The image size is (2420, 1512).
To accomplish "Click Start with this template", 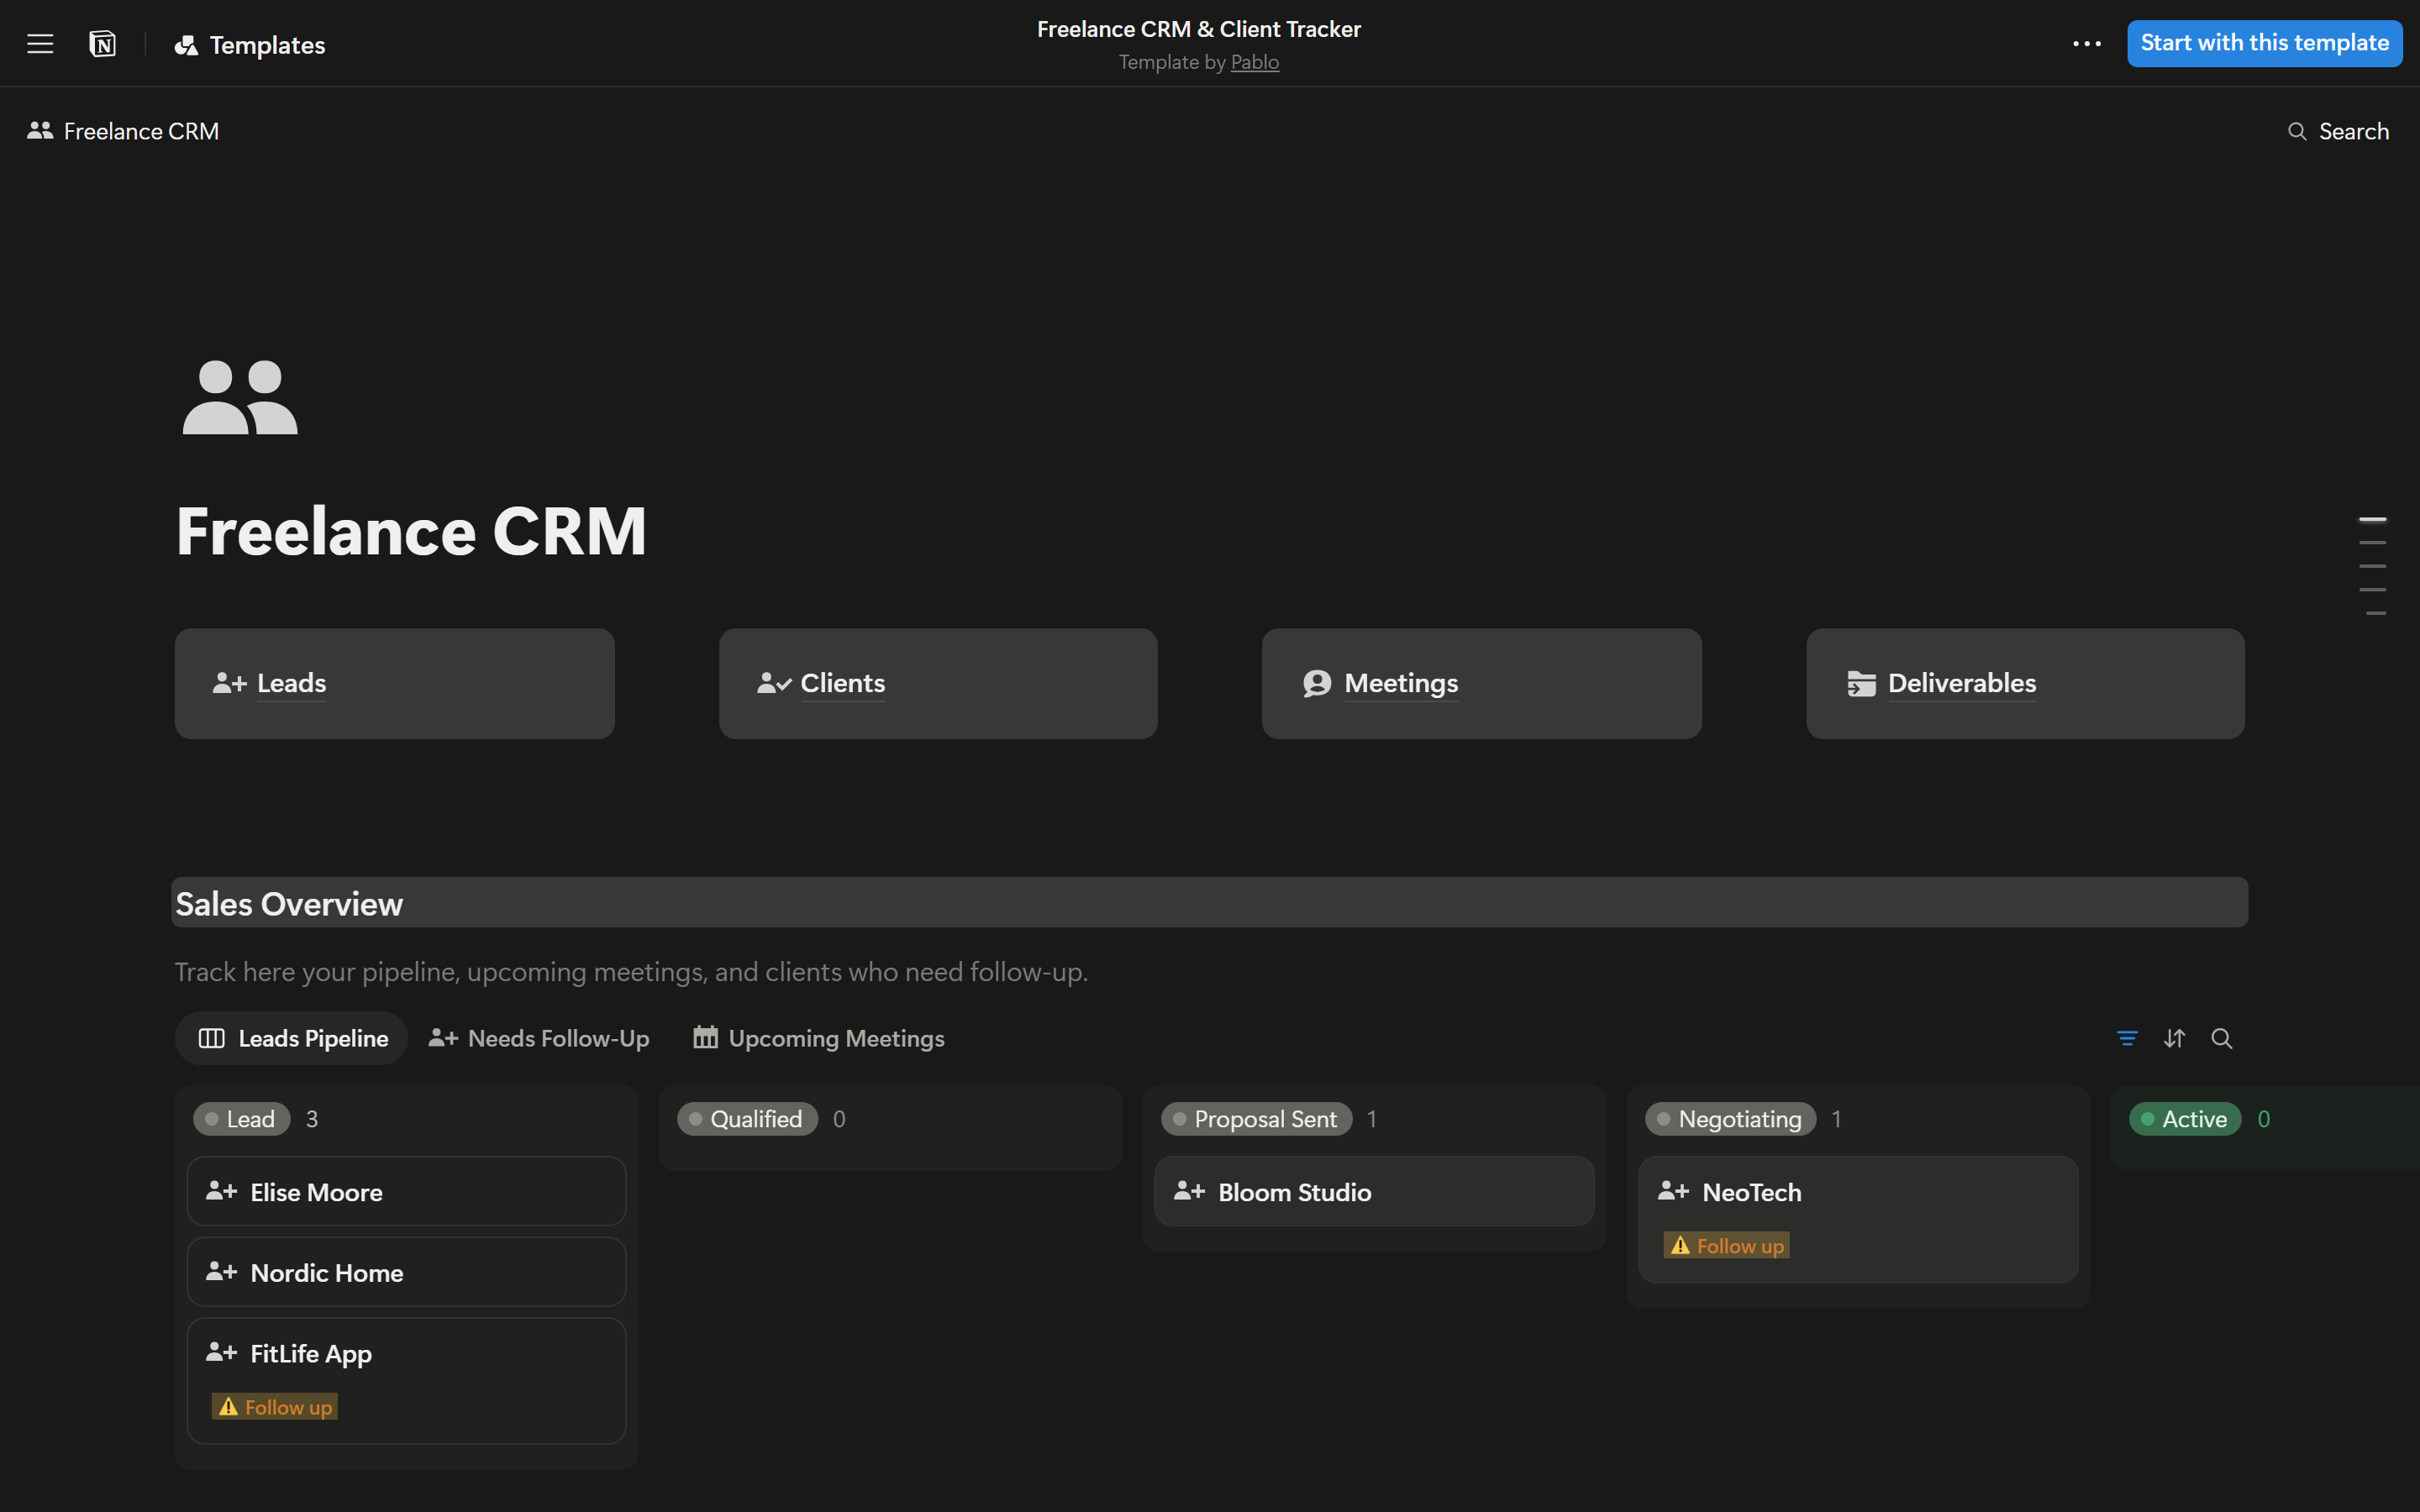I will click(x=2264, y=43).
